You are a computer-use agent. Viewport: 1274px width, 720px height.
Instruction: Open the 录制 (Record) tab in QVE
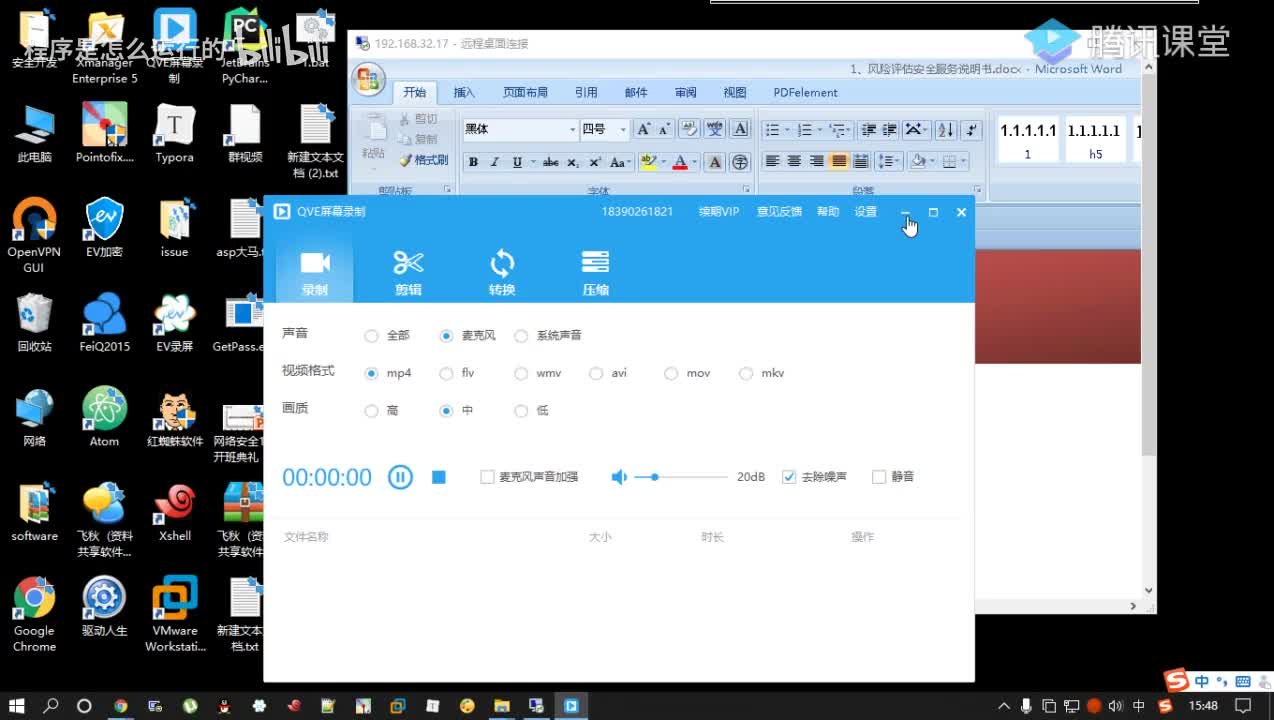pyautogui.click(x=315, y=272)
